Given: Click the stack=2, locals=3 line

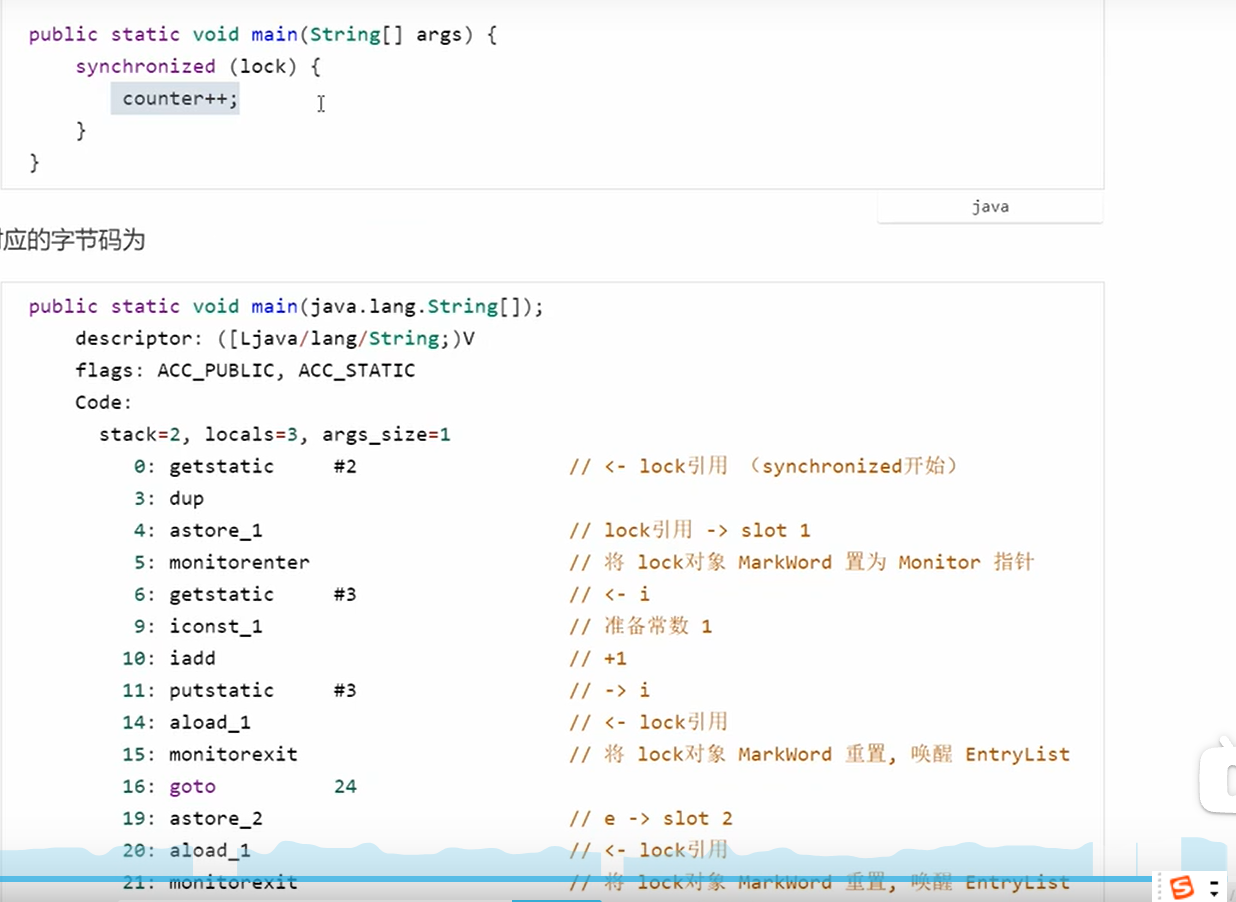Looking at the screenshot, I should point(274,434).
